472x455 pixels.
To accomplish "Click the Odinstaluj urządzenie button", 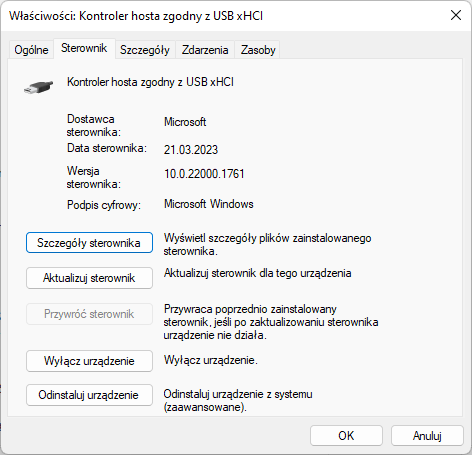I will [x=89, y=395].
